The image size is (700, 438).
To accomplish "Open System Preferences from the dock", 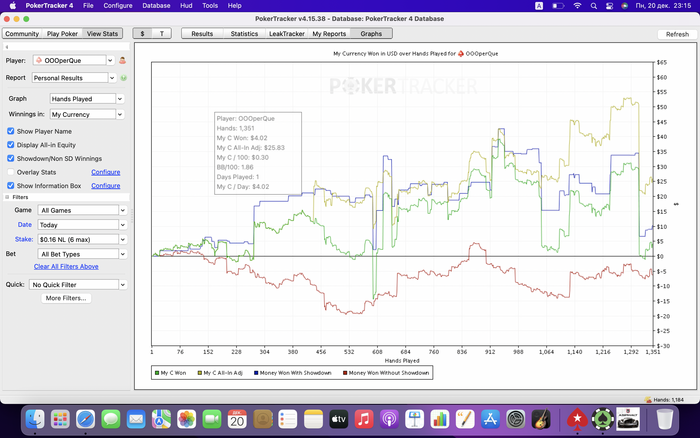I will pos(516,419).
